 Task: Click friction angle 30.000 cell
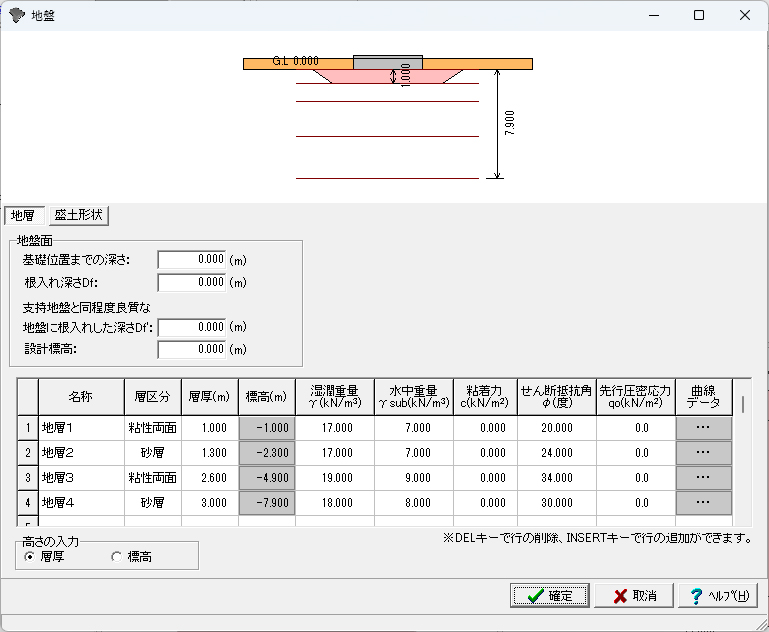[x=557, y=503]
